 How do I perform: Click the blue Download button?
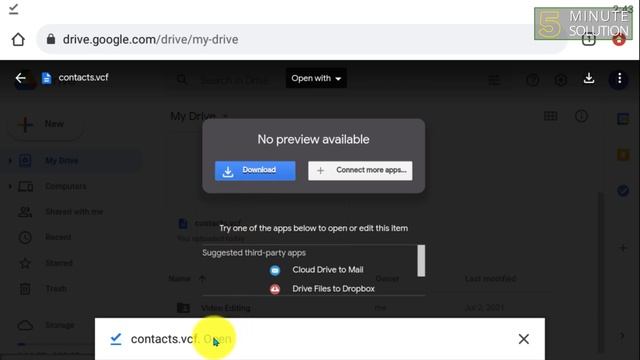pyautogui.click(x=255, y=171)
